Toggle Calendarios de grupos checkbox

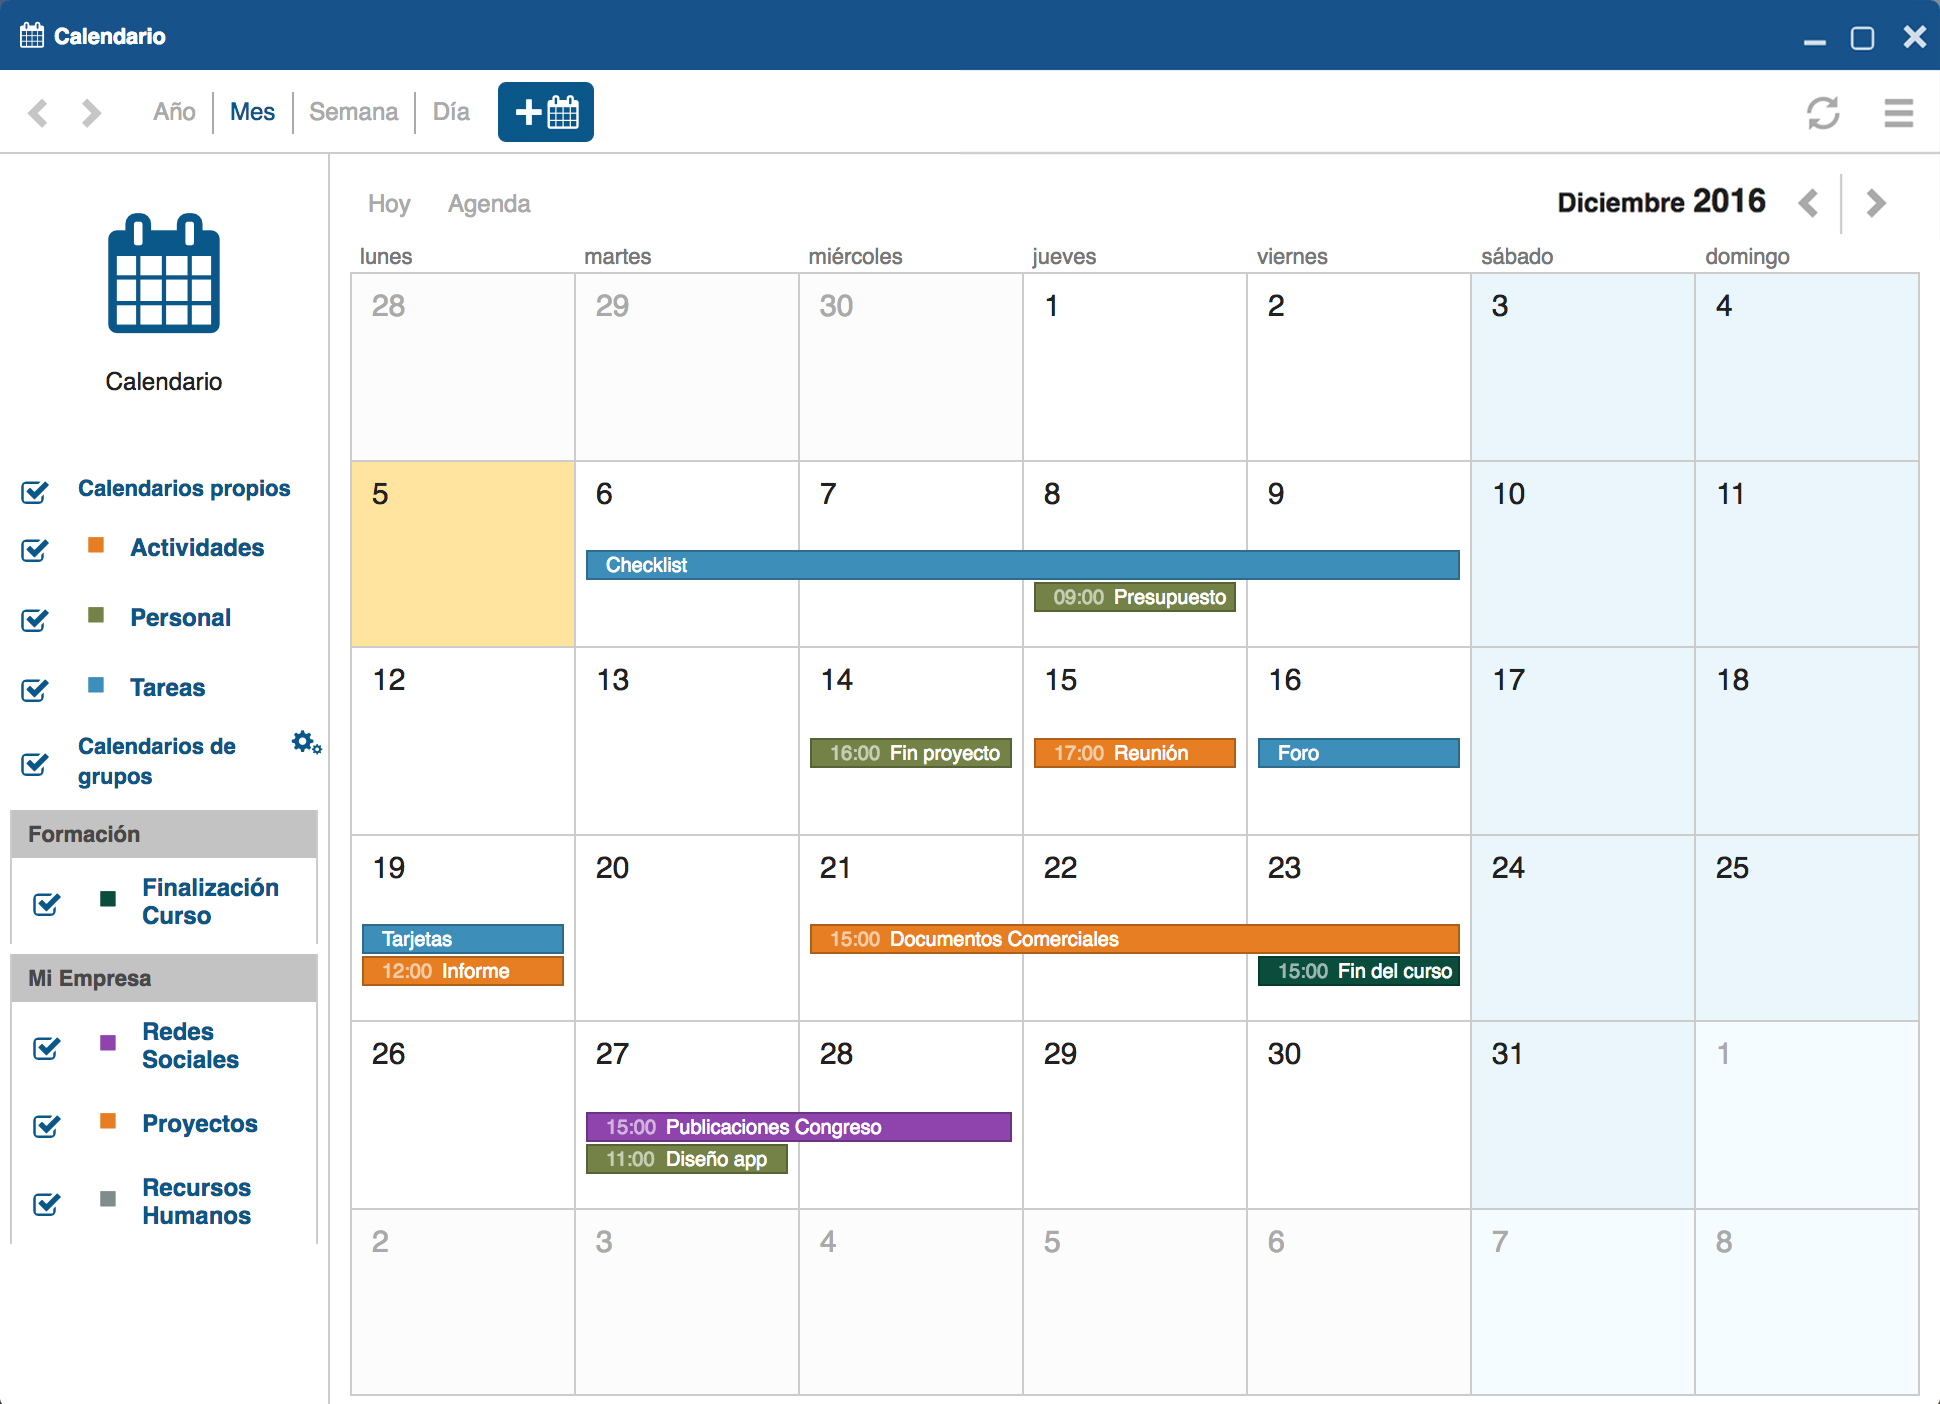point(35,763)
